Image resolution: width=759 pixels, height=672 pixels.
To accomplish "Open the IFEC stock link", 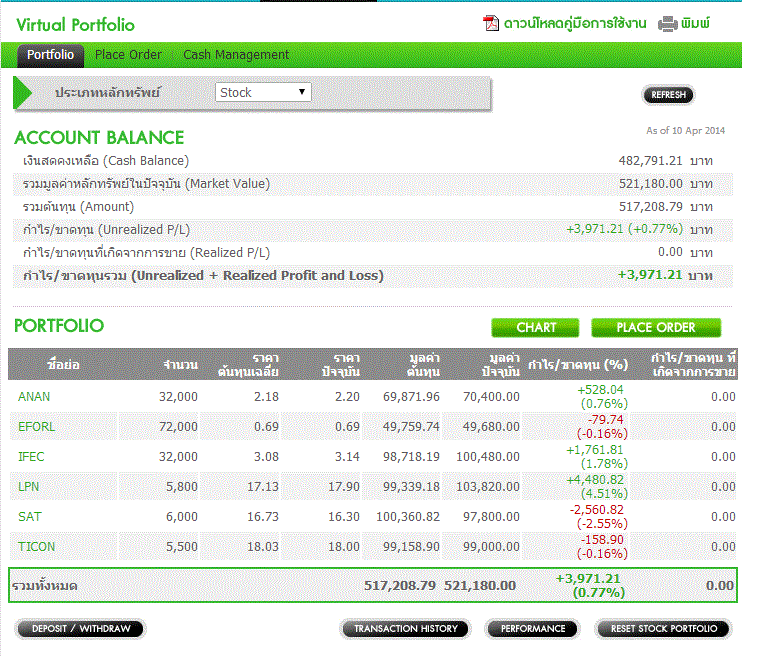I will (x=31, y=457).
